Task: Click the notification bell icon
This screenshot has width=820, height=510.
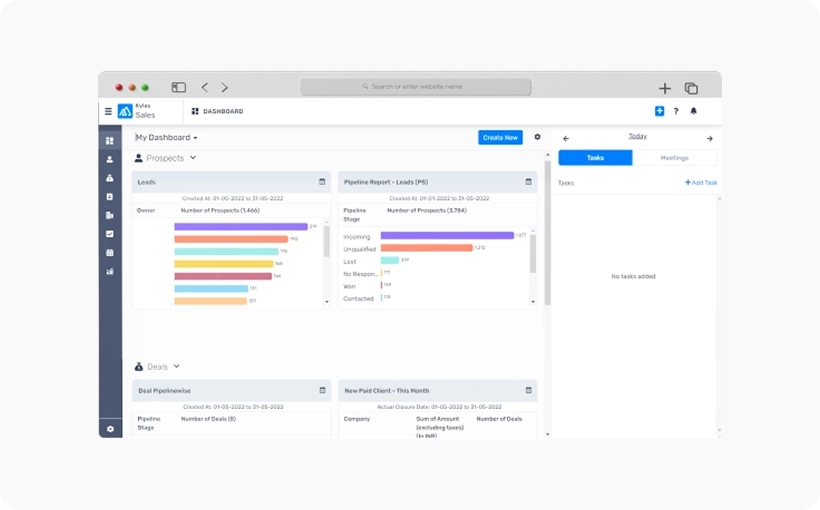Action: pos(694,111)
